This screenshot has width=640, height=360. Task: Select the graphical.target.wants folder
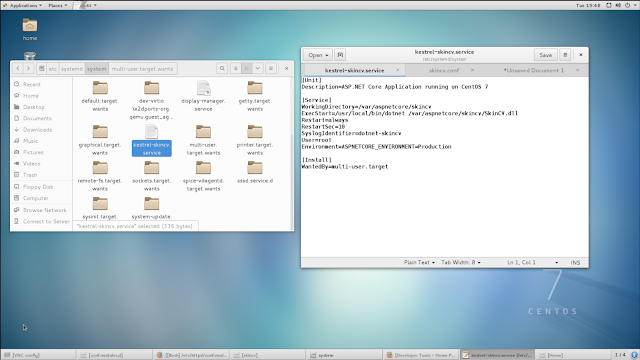(100, 140)
